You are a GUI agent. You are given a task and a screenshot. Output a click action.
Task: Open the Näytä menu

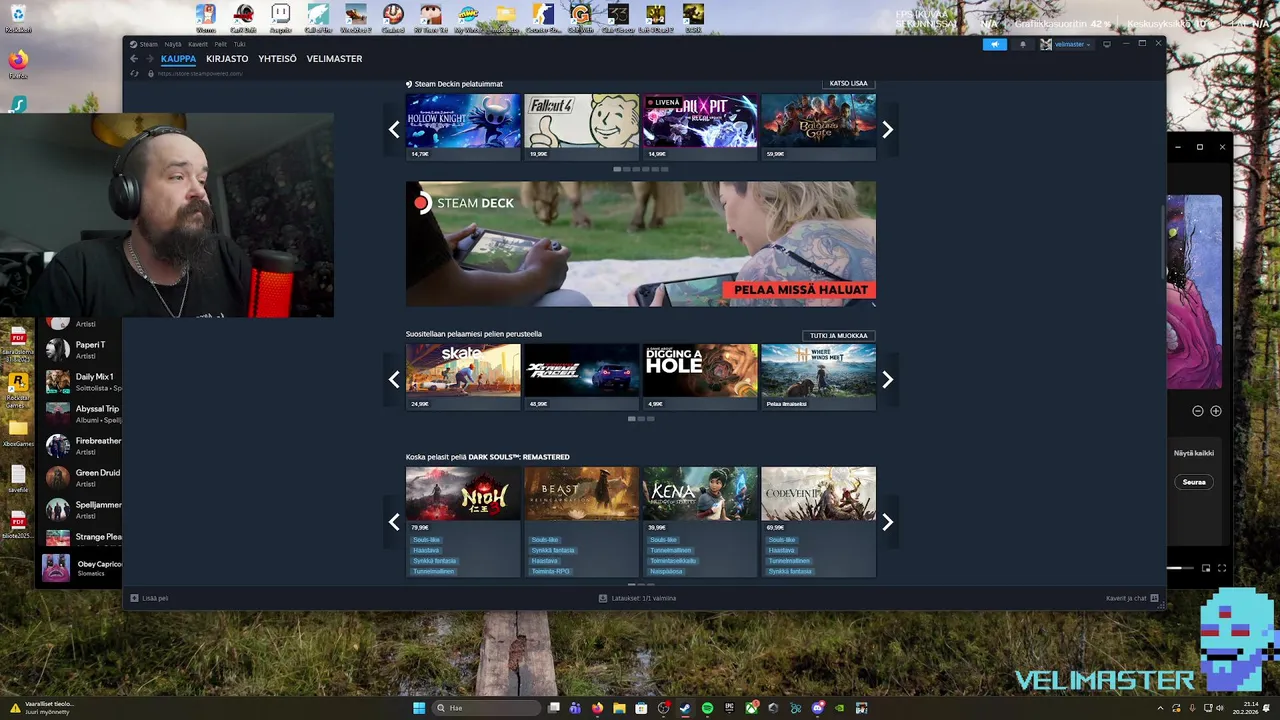click(173, 44)
